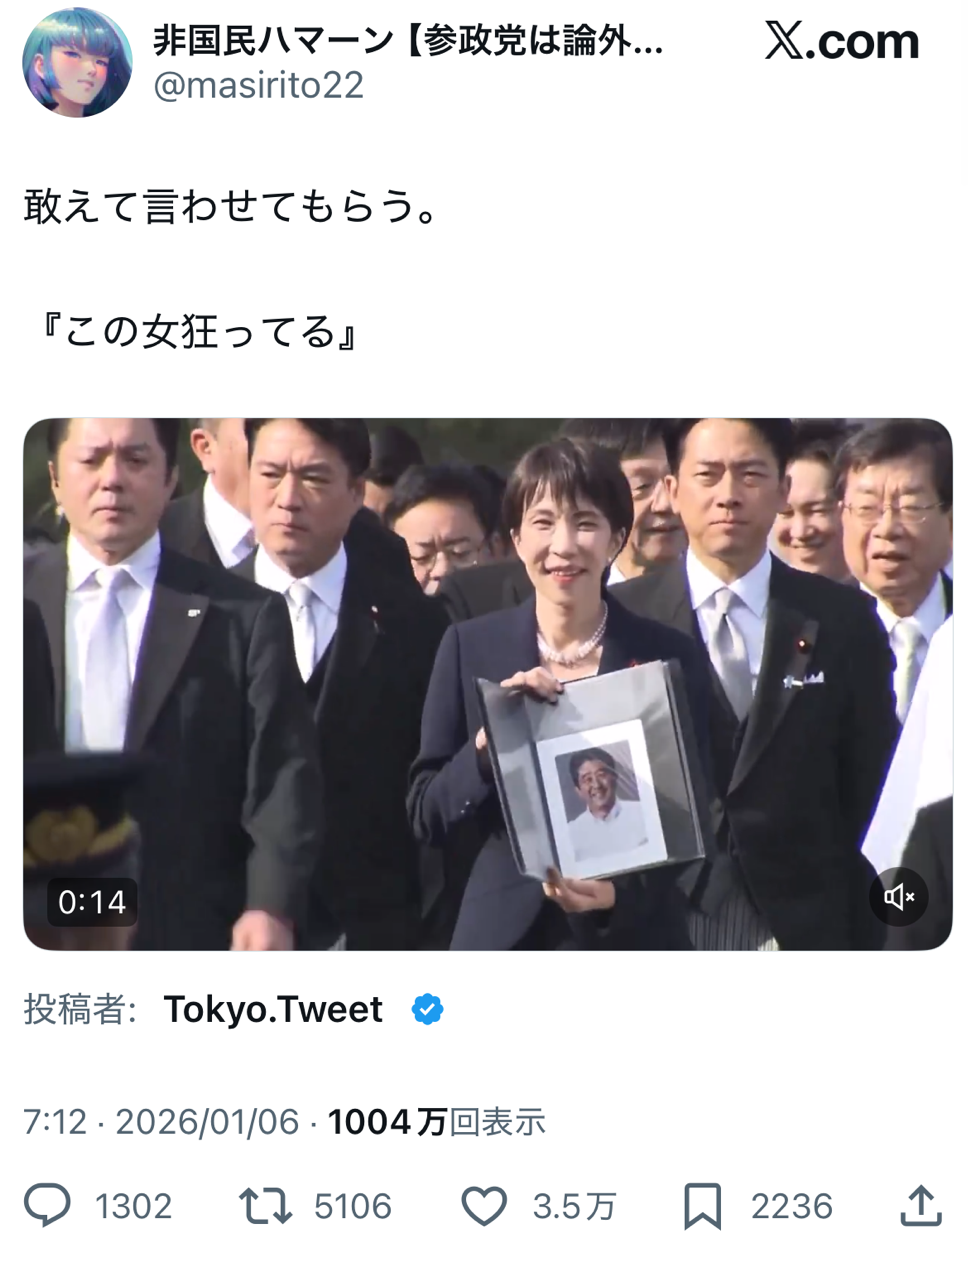Click the reply speech bubble icon
Screen dimensions: 976x1280
[47, 1206]
